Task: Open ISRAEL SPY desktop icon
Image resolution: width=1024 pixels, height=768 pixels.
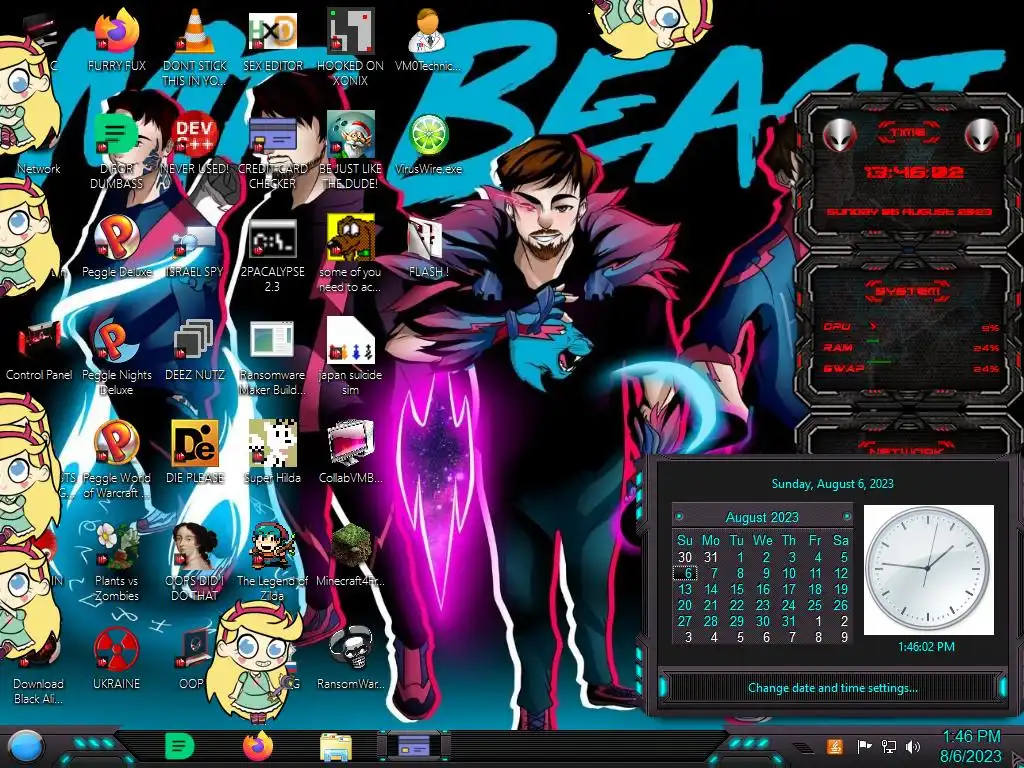Action: 195,239
